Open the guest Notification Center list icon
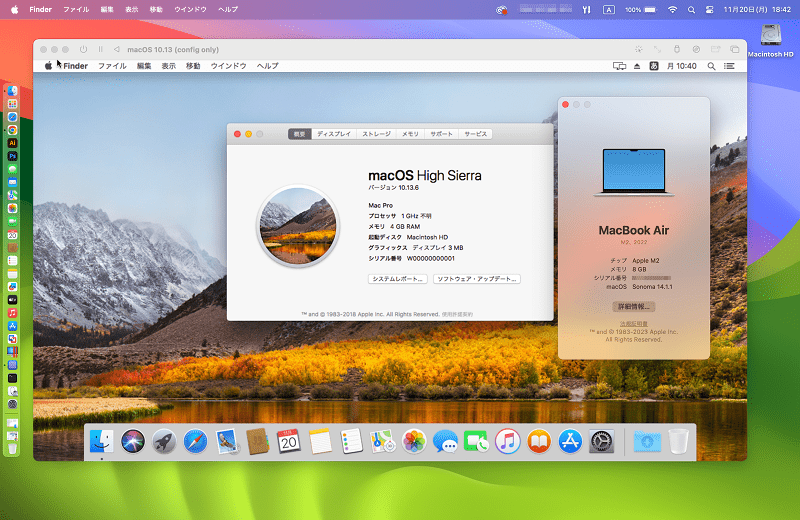 click(x=729, y=66)
